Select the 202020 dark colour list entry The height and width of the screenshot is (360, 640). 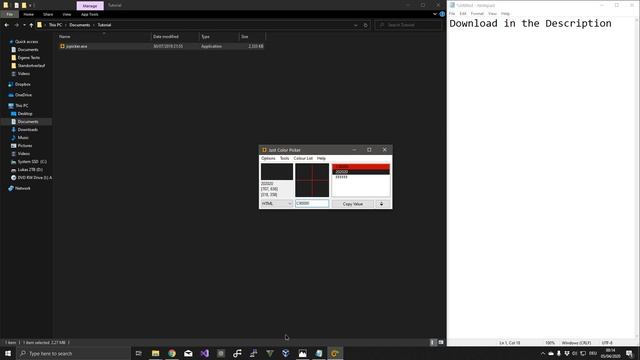coord(361,172)
